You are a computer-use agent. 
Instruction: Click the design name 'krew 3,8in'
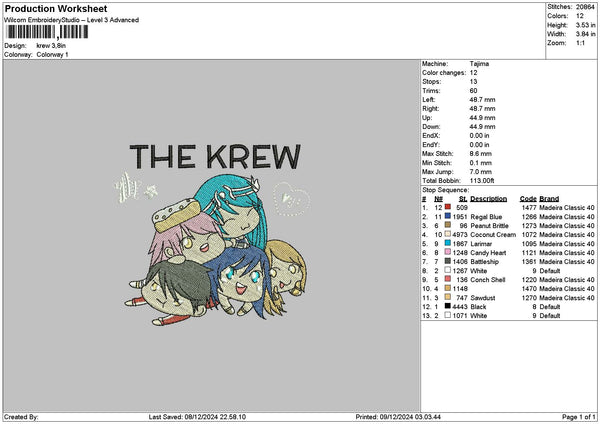[51, 46]
